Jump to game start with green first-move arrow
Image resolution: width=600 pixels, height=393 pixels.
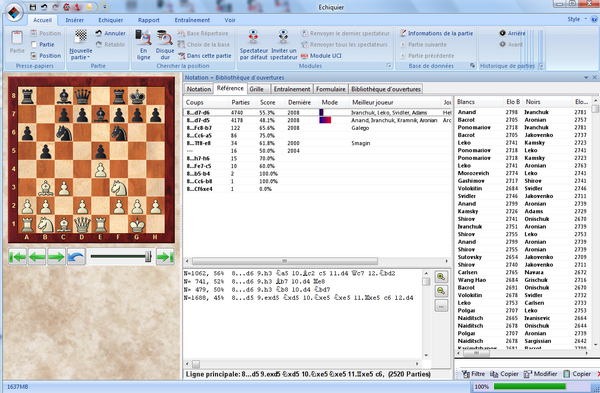pyautogui.click(x=18, y=257)
